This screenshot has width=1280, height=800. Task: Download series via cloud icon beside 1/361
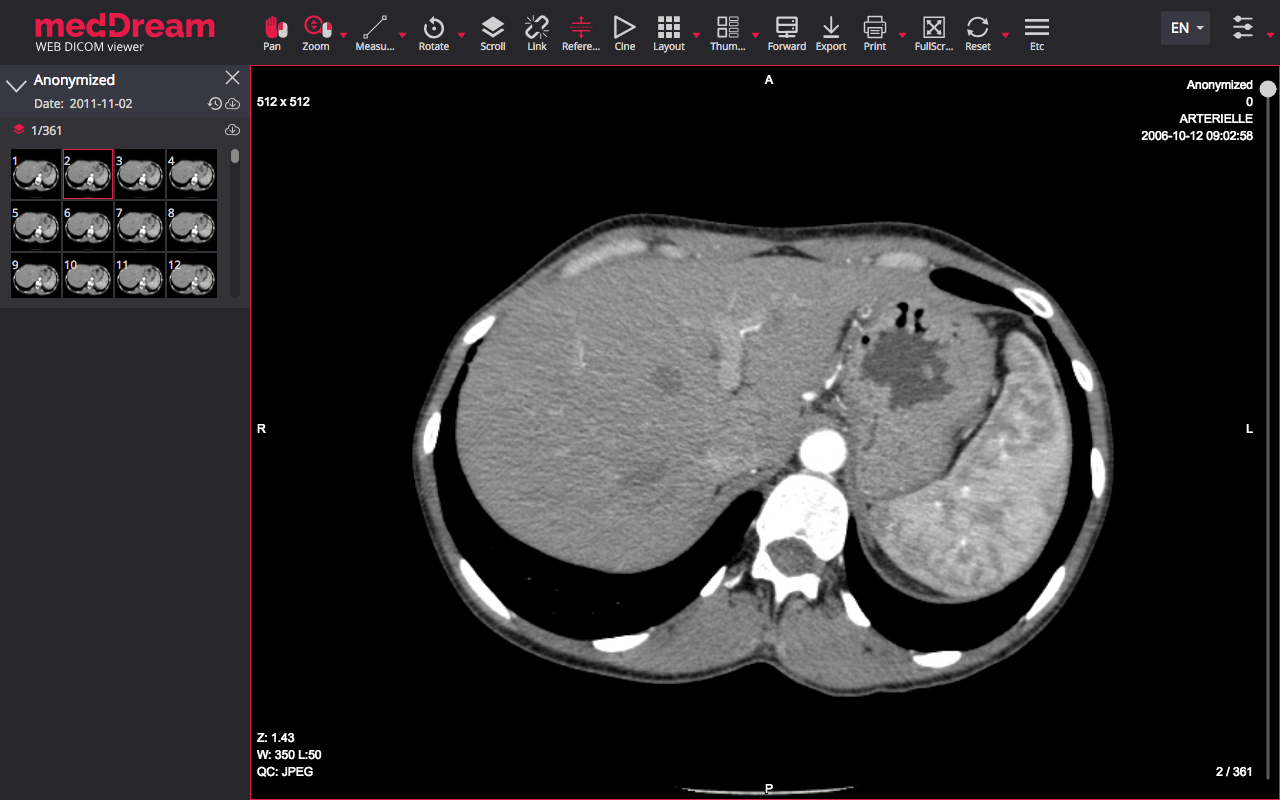[232, 130]
